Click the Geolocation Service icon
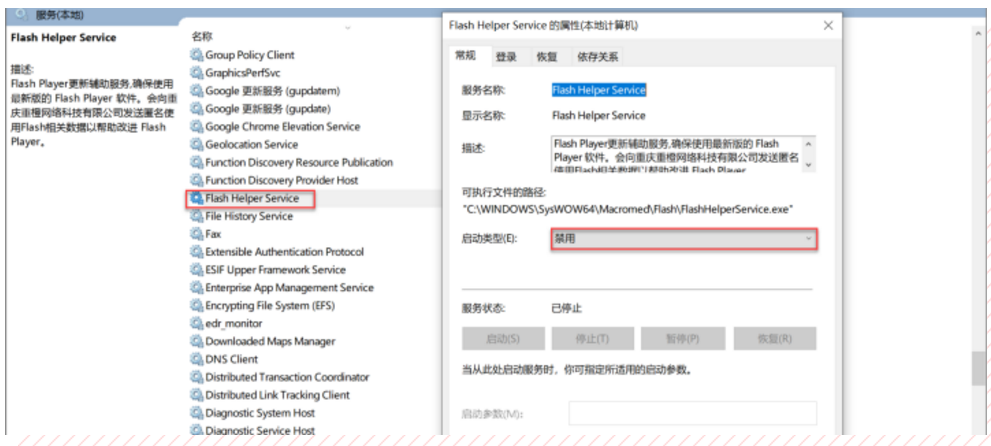The width and height of the screenshot is (991, 446). pos(197,144)
